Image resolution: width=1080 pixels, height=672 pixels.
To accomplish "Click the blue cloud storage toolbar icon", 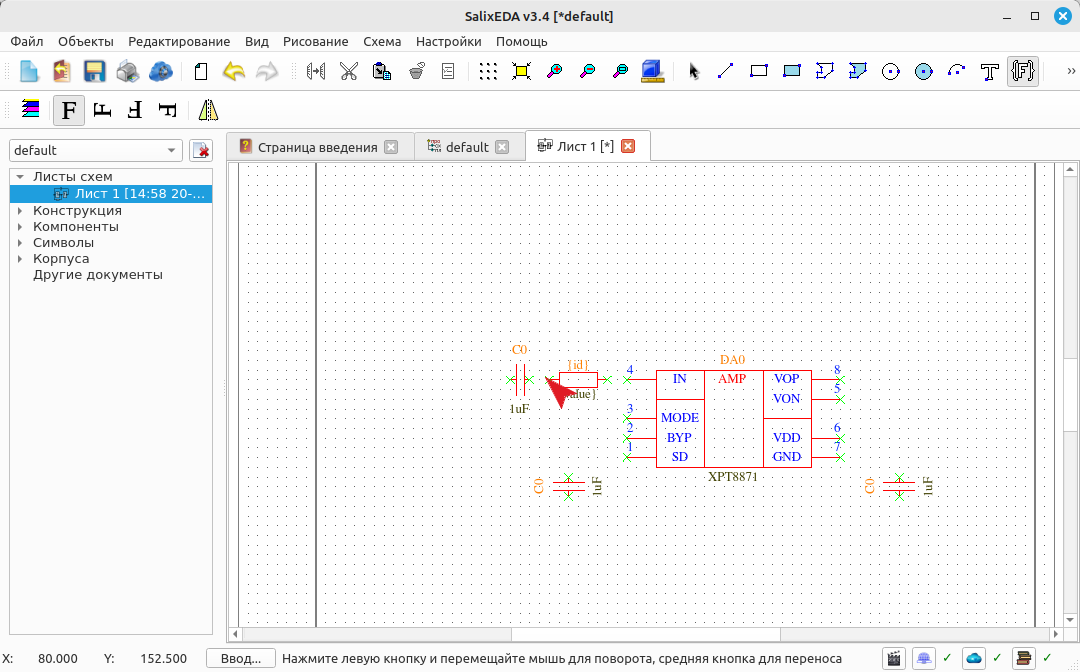I will coord(160,71).
